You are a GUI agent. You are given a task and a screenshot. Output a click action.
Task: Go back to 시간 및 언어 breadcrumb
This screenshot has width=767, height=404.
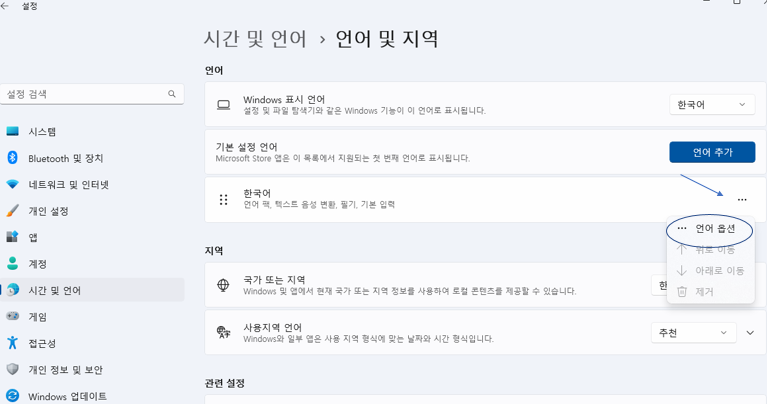coord(255,39)
